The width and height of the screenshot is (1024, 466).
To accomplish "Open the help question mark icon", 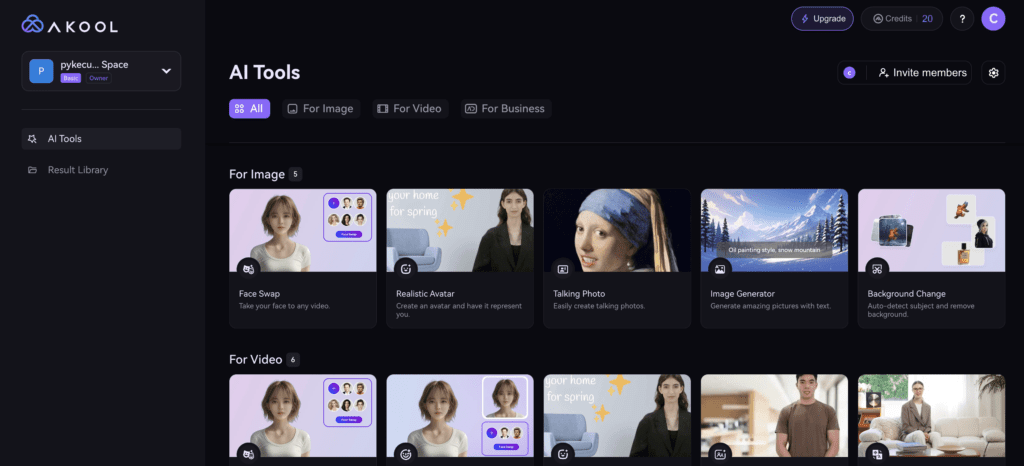I will pos(962,18).
